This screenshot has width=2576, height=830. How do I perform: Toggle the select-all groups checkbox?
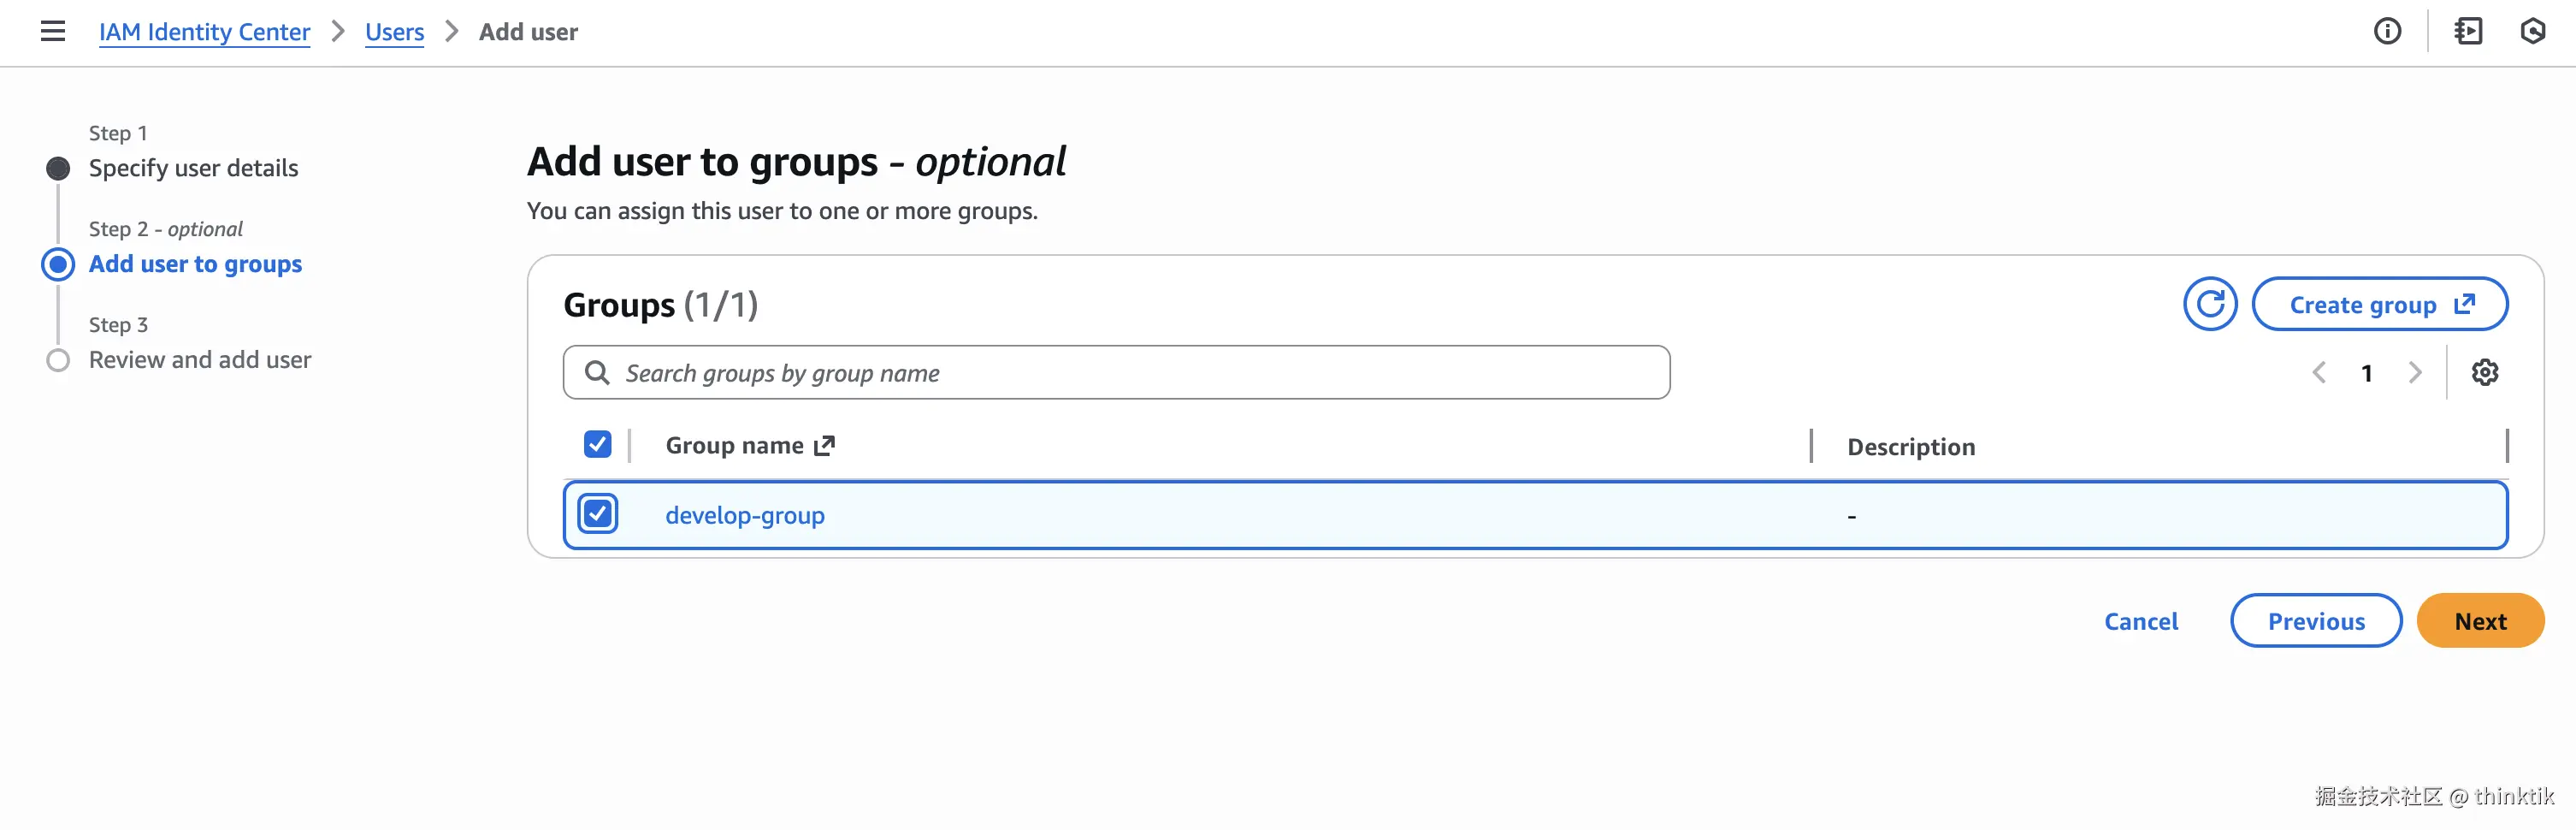pos(597,444)
